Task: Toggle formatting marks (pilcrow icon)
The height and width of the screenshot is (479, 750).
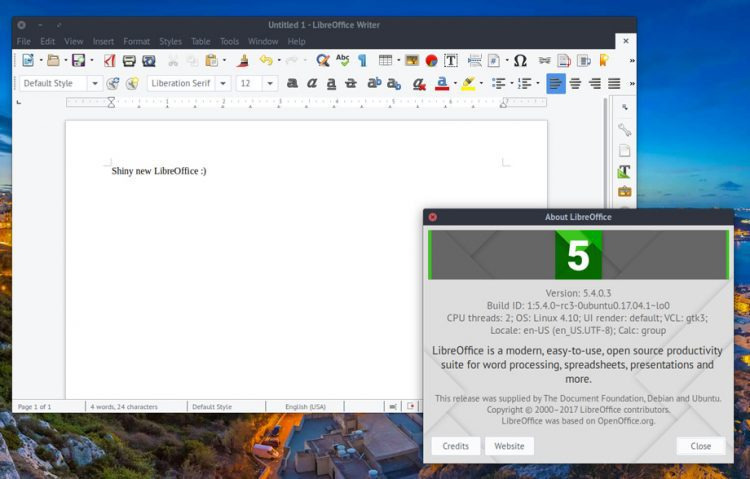Action: [362, 60]
